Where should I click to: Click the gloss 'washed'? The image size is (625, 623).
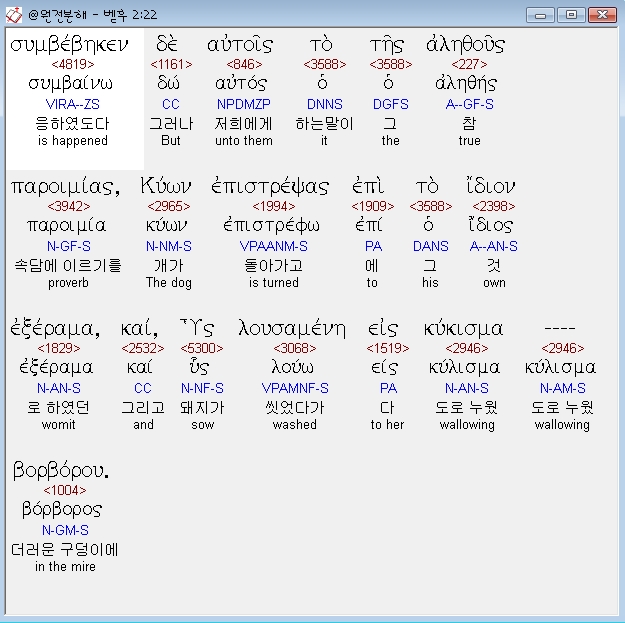295,425
